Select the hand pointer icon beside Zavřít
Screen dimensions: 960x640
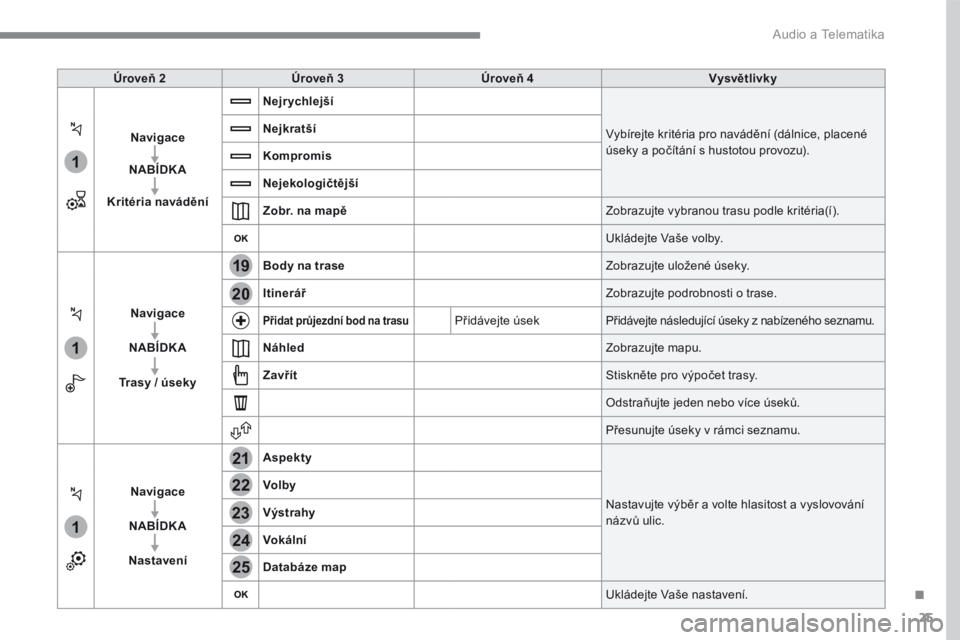pyautogui.click(x=241, y=375)
